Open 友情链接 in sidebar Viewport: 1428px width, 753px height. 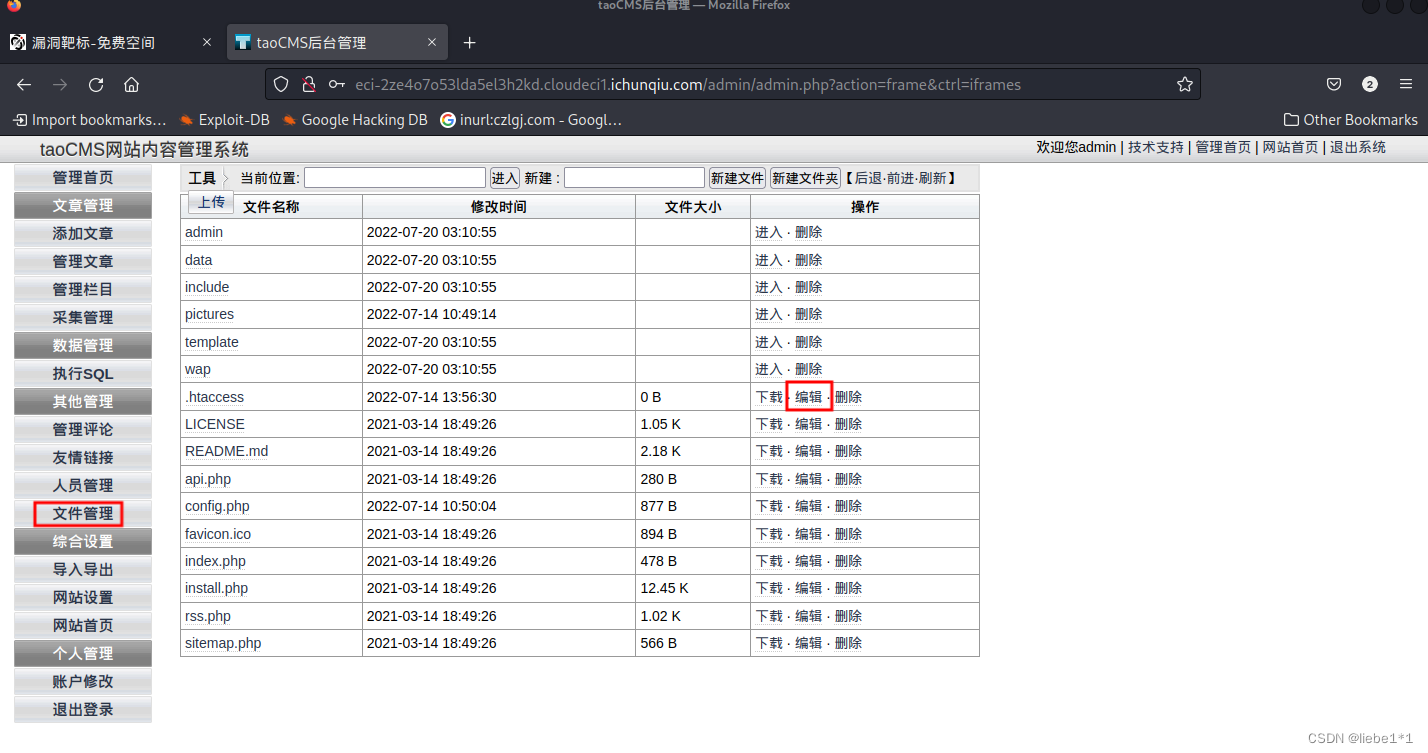[83, 458]
